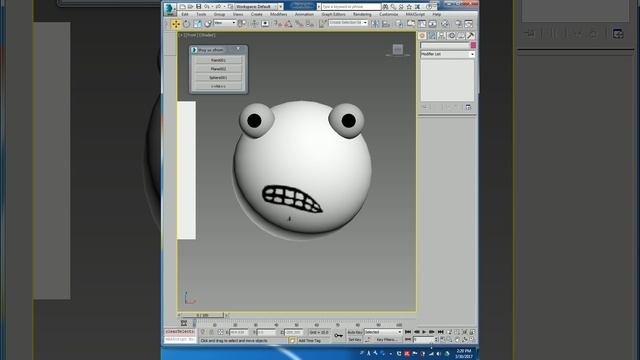The width and height of the screenshot is (640, 360).
Task: Switch to the Modify command panel tab
Action: pyautogui.click(x=432, y=36)
